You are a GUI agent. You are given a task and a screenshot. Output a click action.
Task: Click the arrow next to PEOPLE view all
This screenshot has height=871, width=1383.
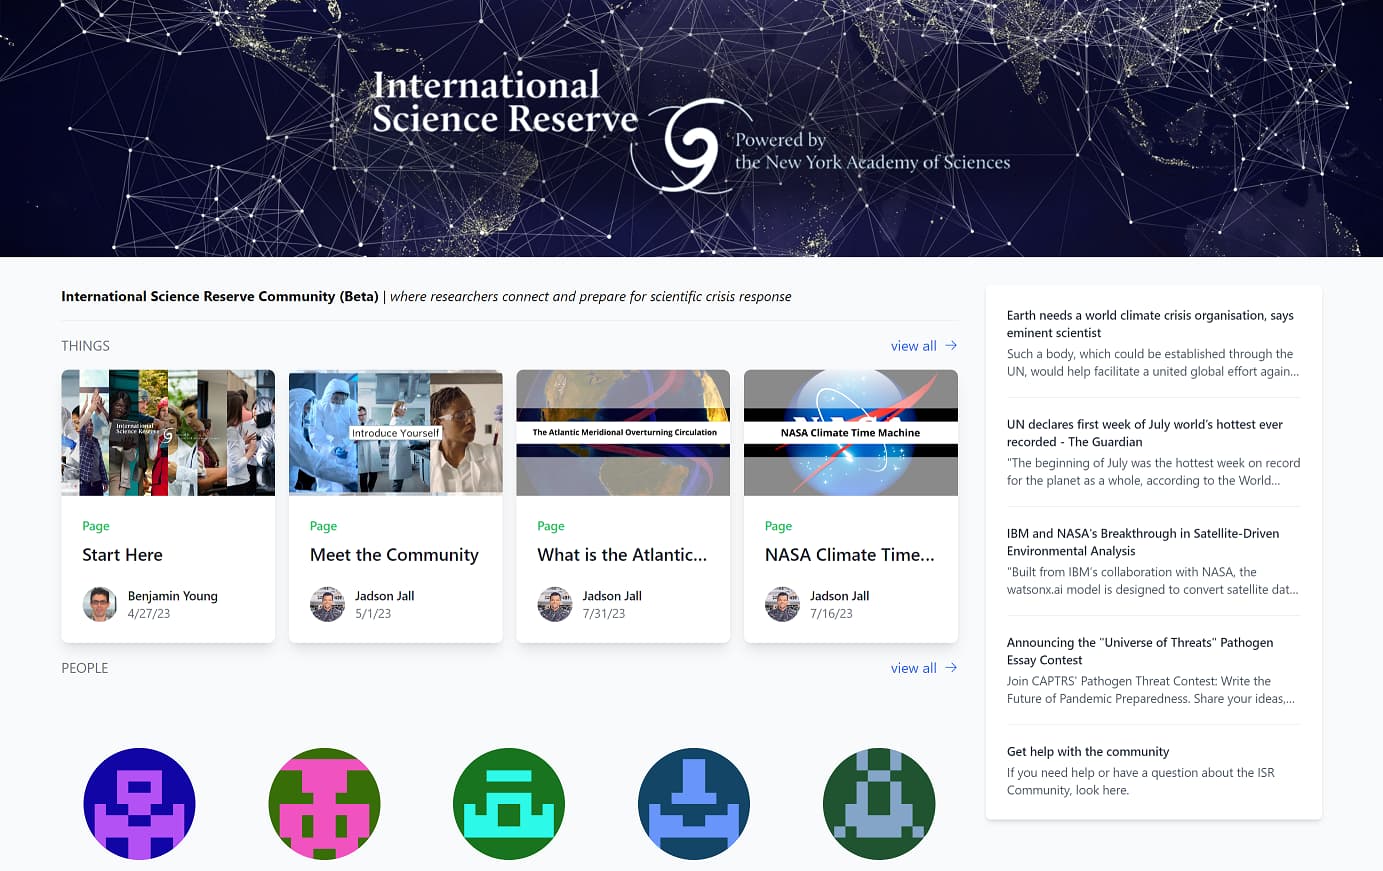(x=951, y=667)
